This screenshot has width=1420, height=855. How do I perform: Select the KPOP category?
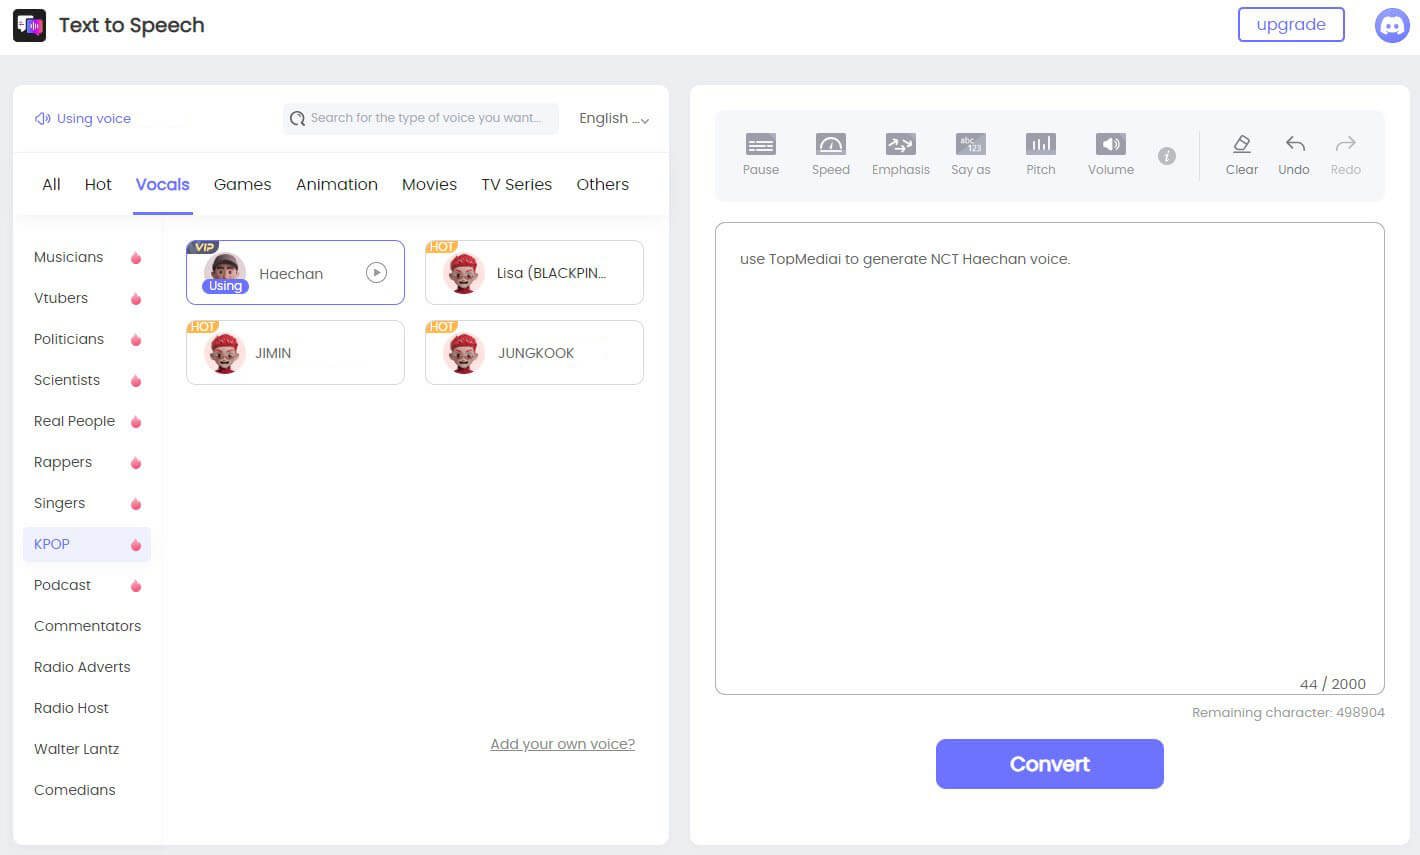click(87, 544)
